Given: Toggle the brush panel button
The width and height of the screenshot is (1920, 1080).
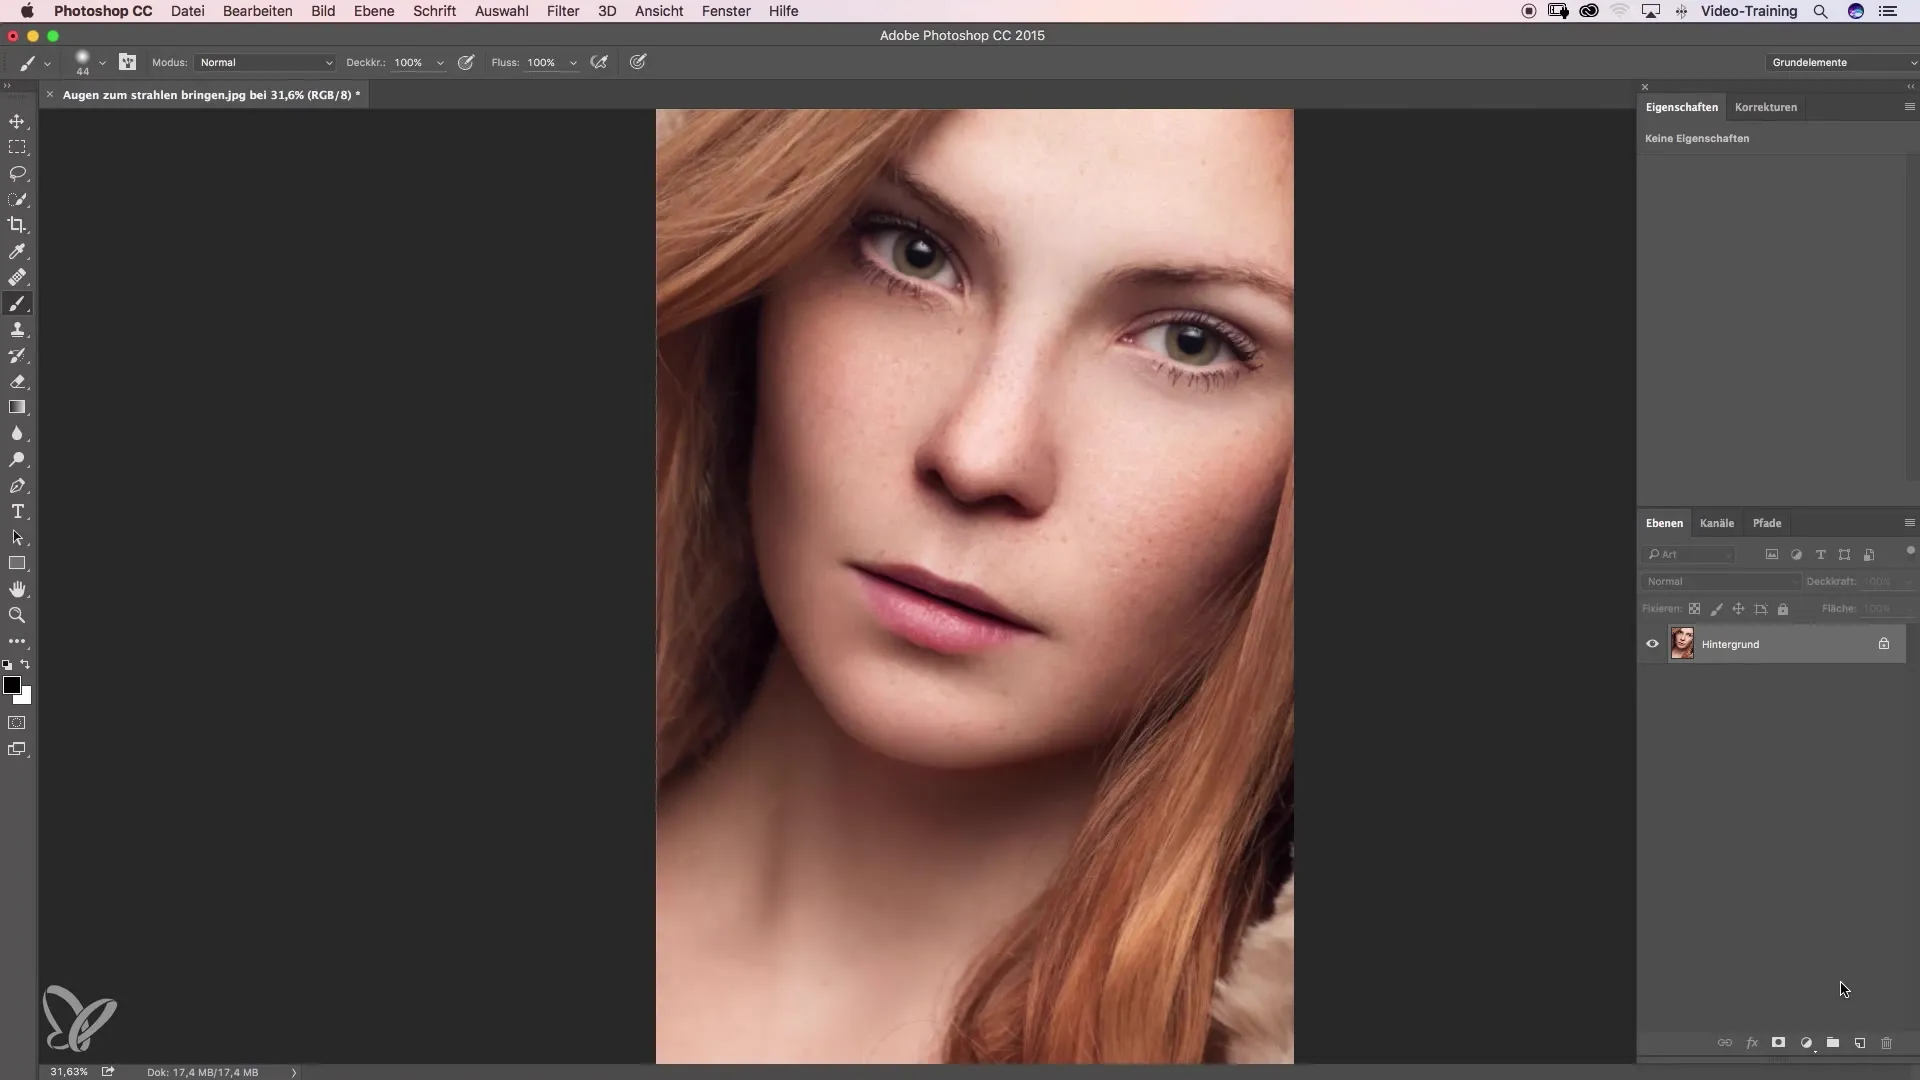Looking at the screenshot, I should pyautogui.click(x=127, y=62).
